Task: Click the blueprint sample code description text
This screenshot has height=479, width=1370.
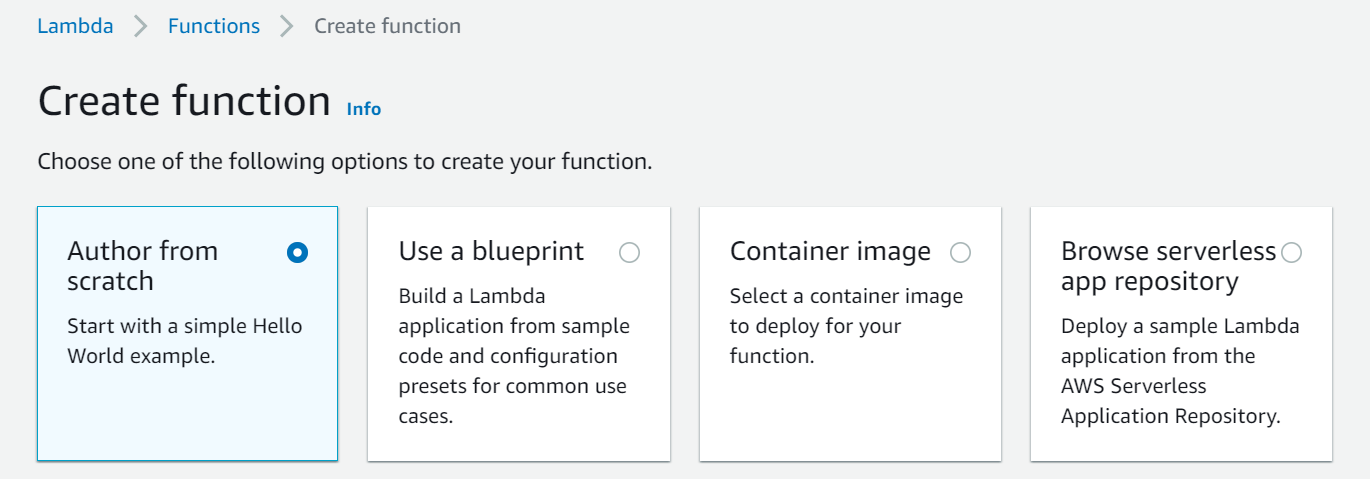Action: (514, 356)
